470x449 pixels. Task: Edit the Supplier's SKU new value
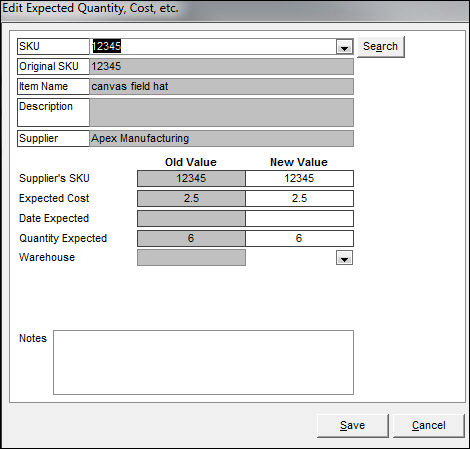299,178
